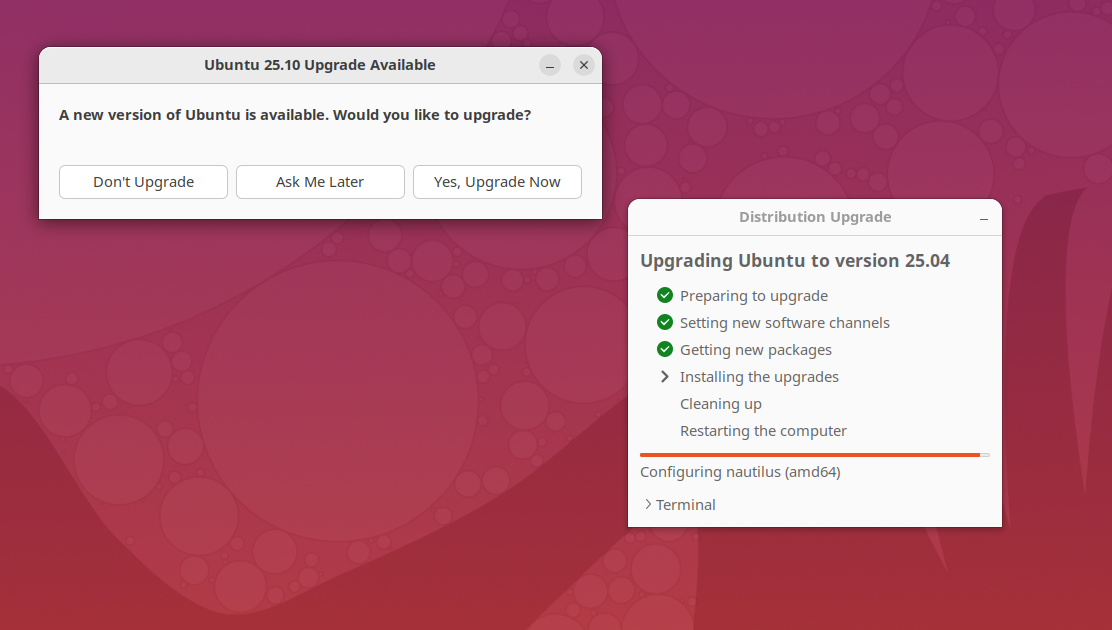Click the orange upgrade progress bar
This screenshot has height=630, width=1112.
click(810, 455)
